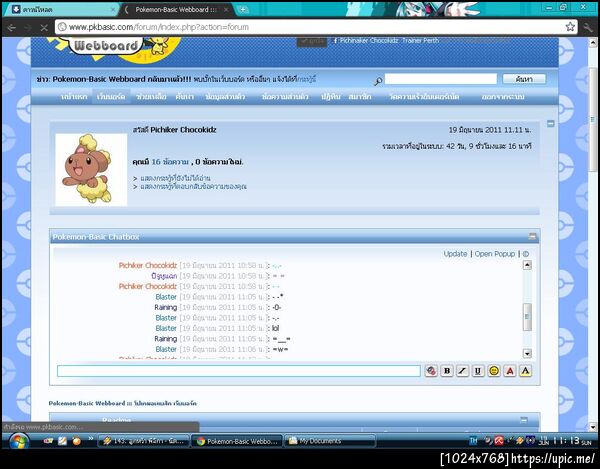Open the highlighted Webboard menu item

(x=111, y=97)
